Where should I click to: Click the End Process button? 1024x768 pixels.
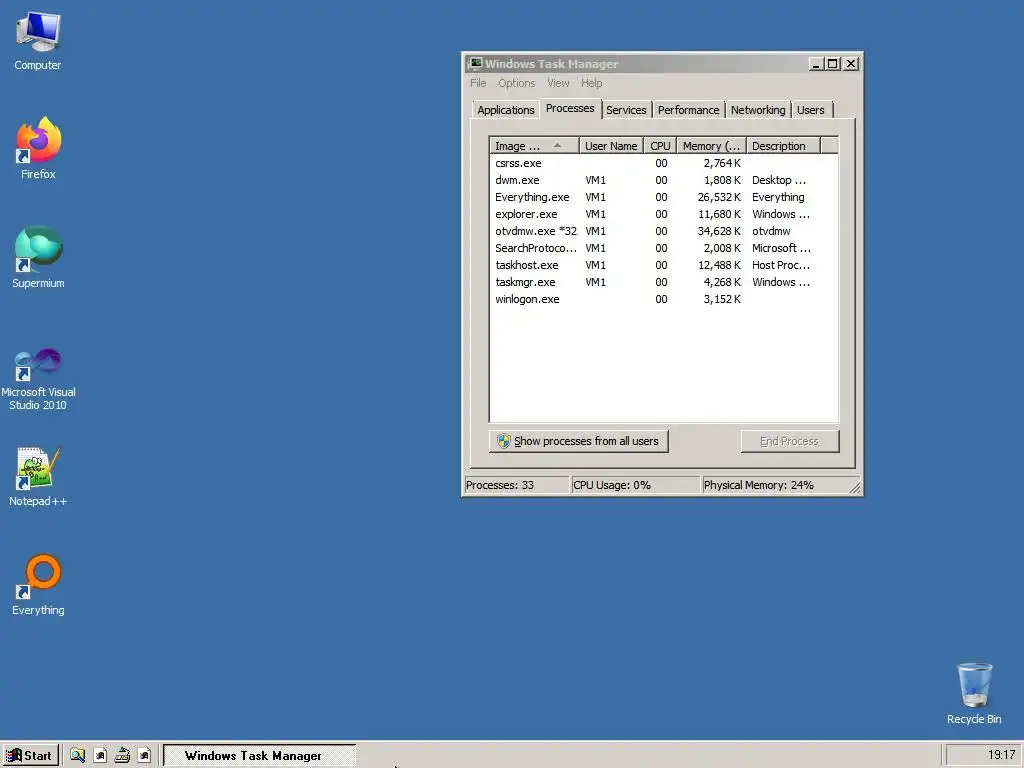(x=790, y=441)
